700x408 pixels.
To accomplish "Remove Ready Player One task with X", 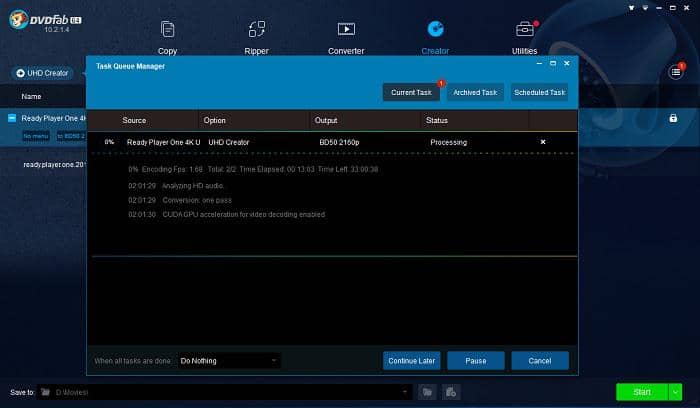I will [x=543, y=142].
